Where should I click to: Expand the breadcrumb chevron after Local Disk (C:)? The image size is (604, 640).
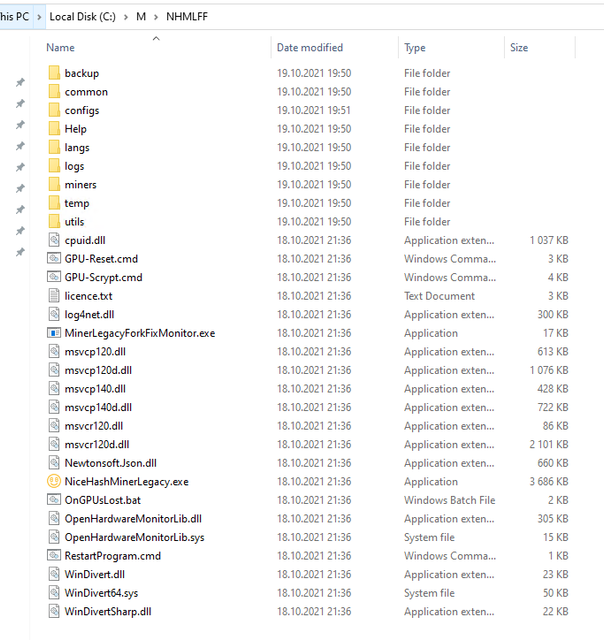click(126, 17)
